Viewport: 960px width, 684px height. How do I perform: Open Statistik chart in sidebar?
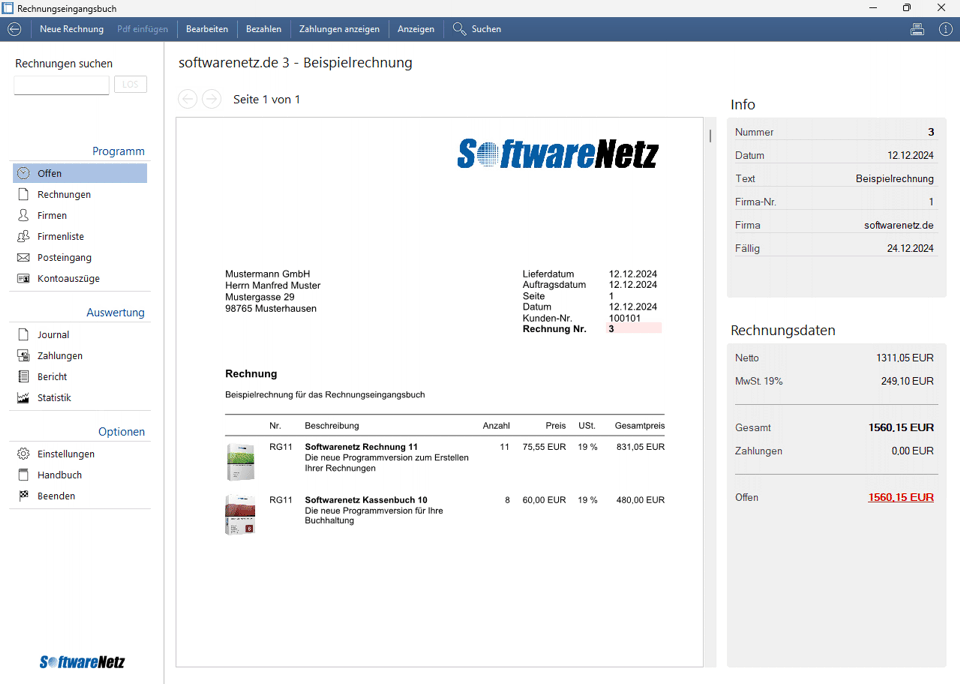(54, 397)
